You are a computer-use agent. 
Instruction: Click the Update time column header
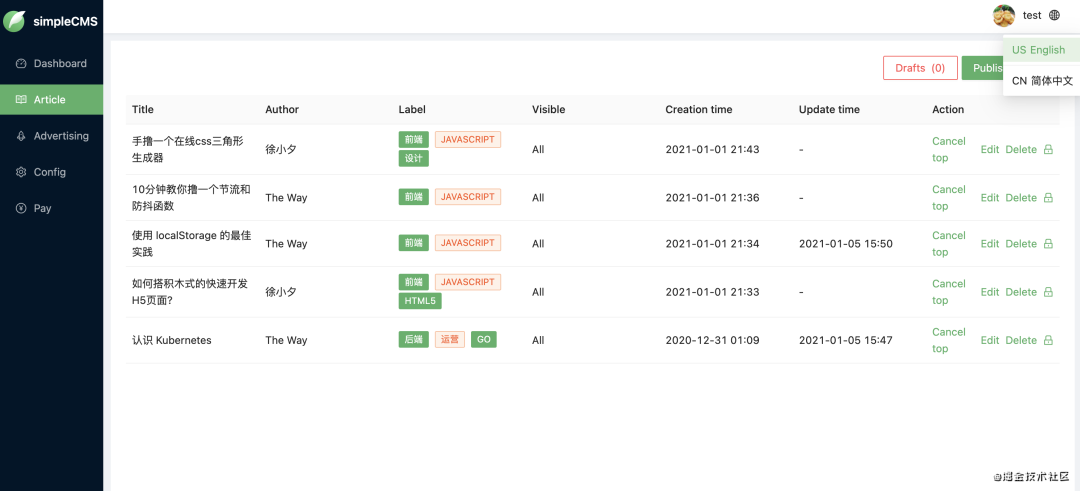tap(829, 109)
